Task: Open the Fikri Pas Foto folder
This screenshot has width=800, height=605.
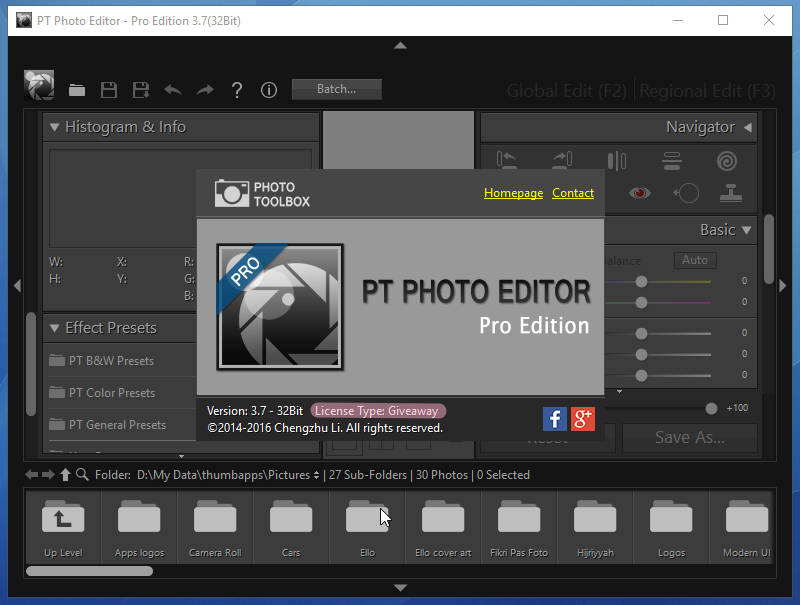Action: coord(519,527)
